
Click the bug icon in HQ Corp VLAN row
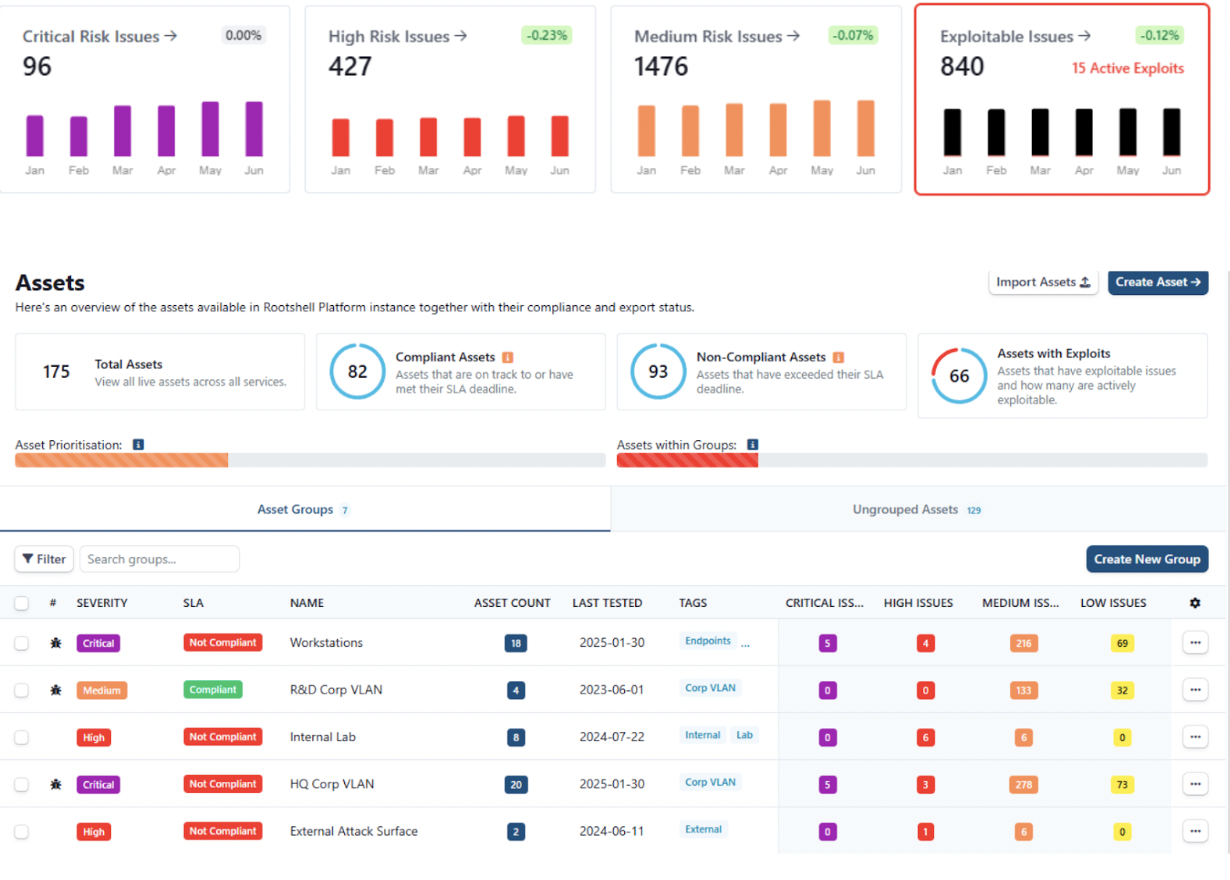55,785
